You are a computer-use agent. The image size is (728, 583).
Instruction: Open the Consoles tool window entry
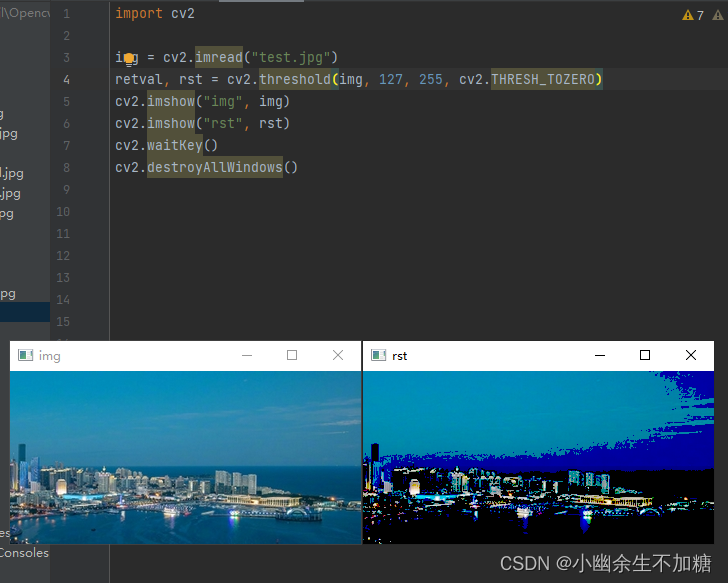coord(24,553)
